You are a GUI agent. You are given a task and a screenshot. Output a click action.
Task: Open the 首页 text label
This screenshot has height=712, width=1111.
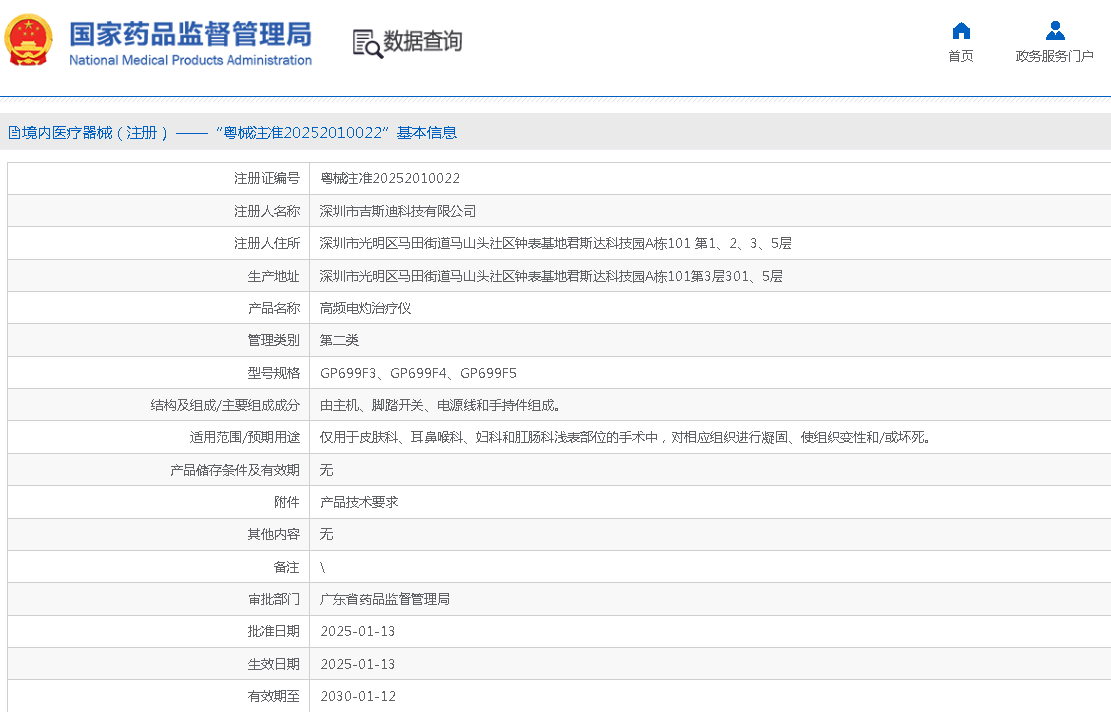pyautogui.click(x=961, y=56)
